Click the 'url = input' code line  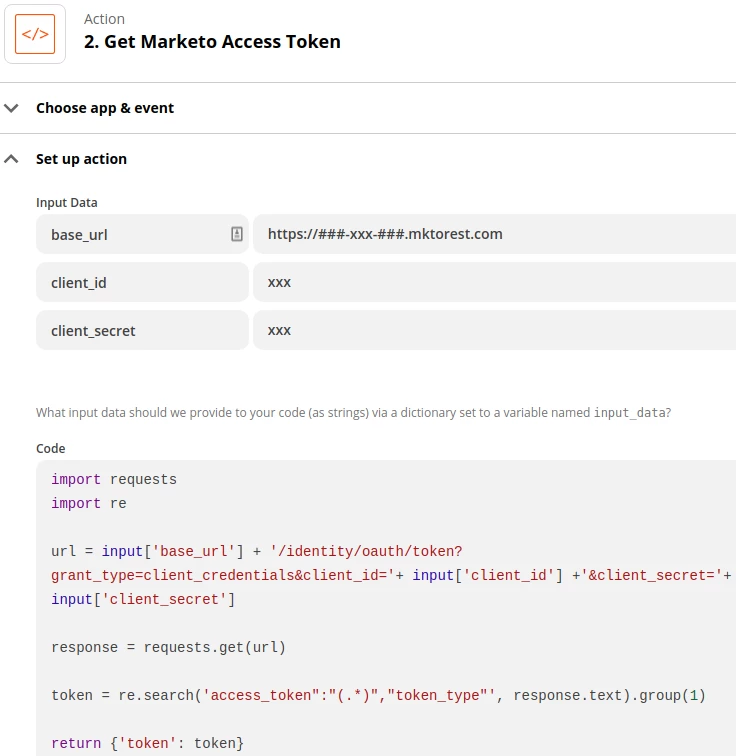[256, 551]
